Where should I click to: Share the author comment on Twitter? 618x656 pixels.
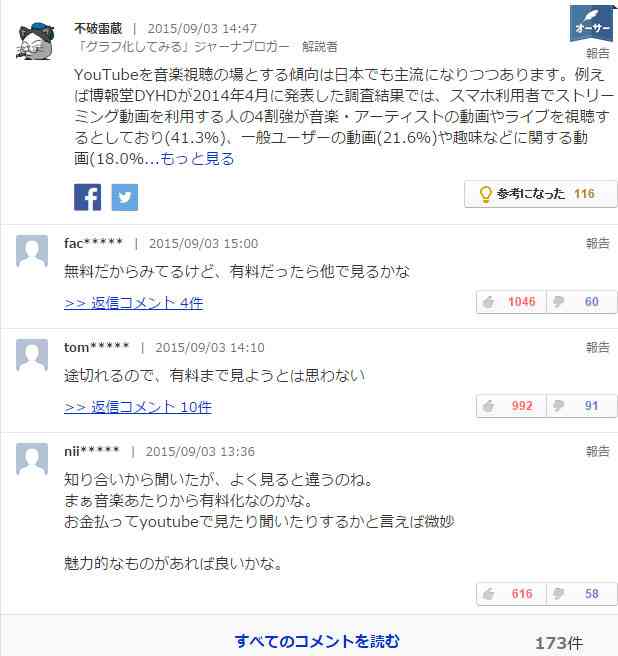pyautogui.click(x=125, y=197)
